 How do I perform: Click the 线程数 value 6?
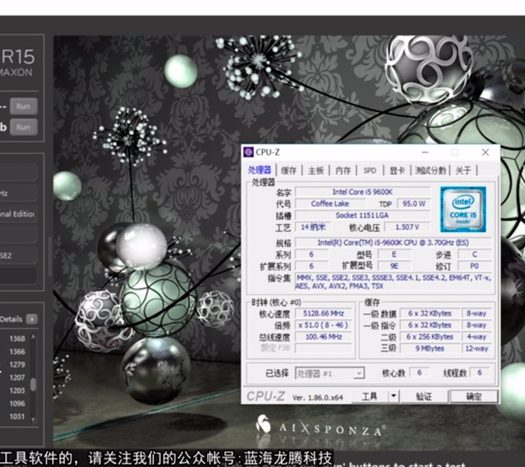479,373
